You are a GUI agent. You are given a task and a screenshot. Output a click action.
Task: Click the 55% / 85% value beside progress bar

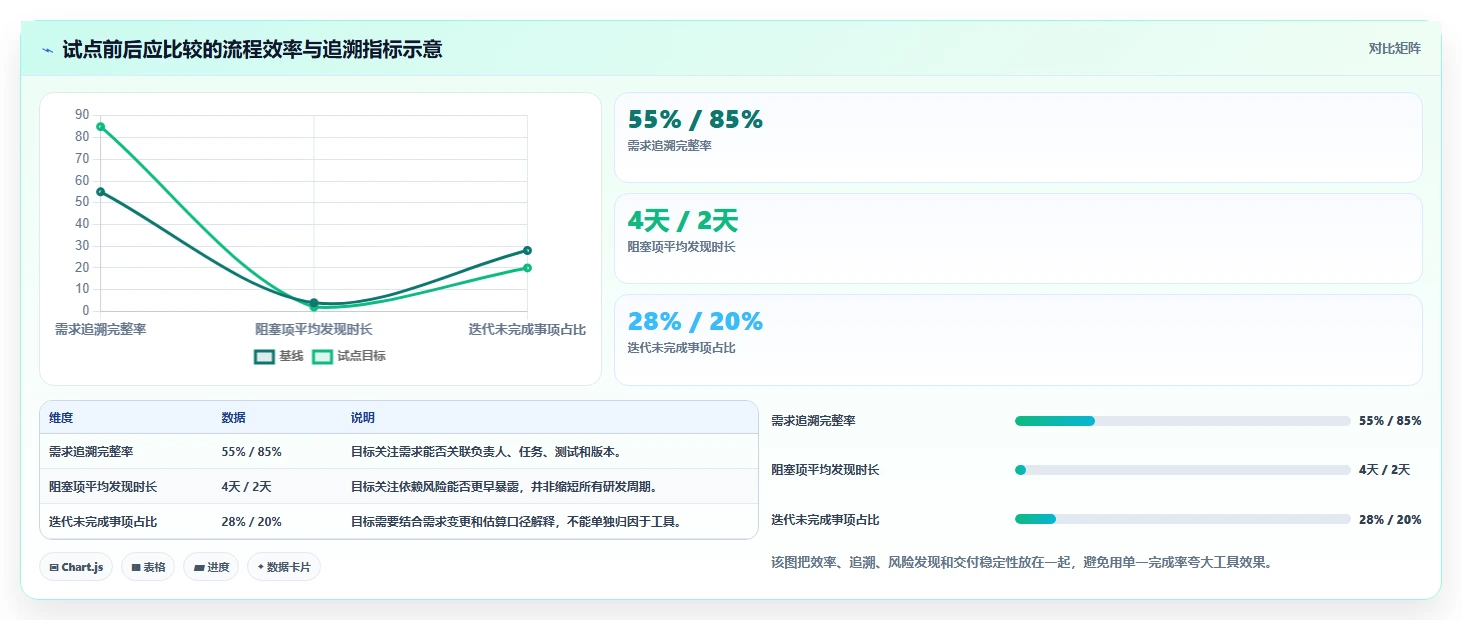click(1390, 421)
